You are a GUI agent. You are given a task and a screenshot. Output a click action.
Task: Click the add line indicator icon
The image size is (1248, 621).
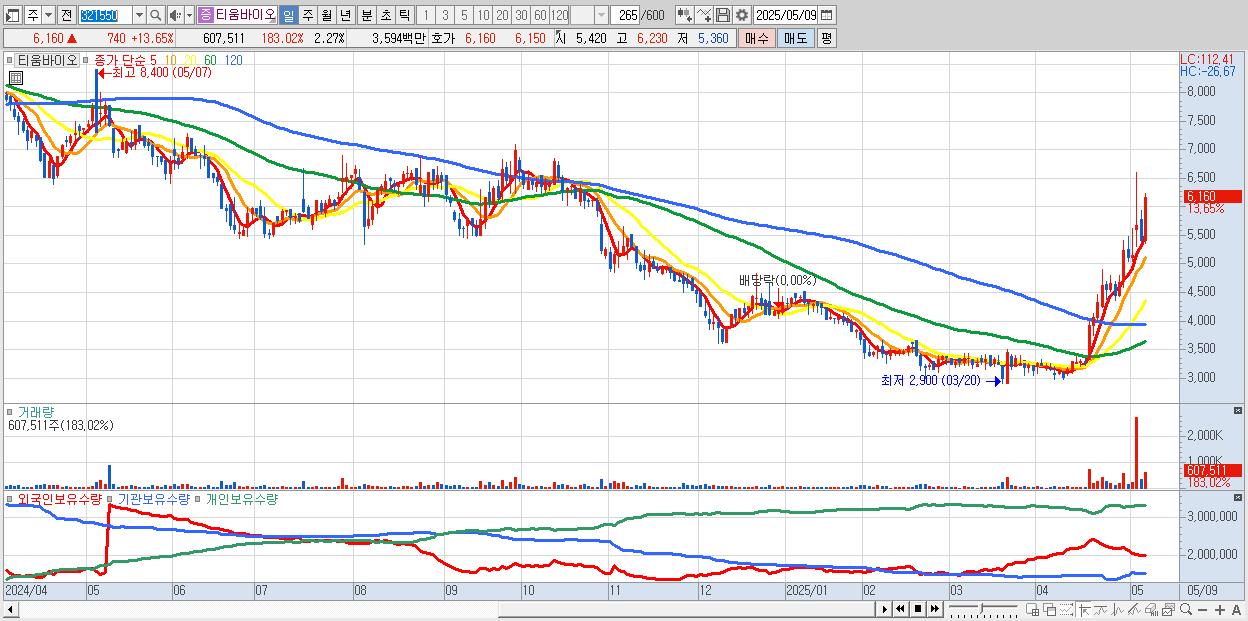704,15
